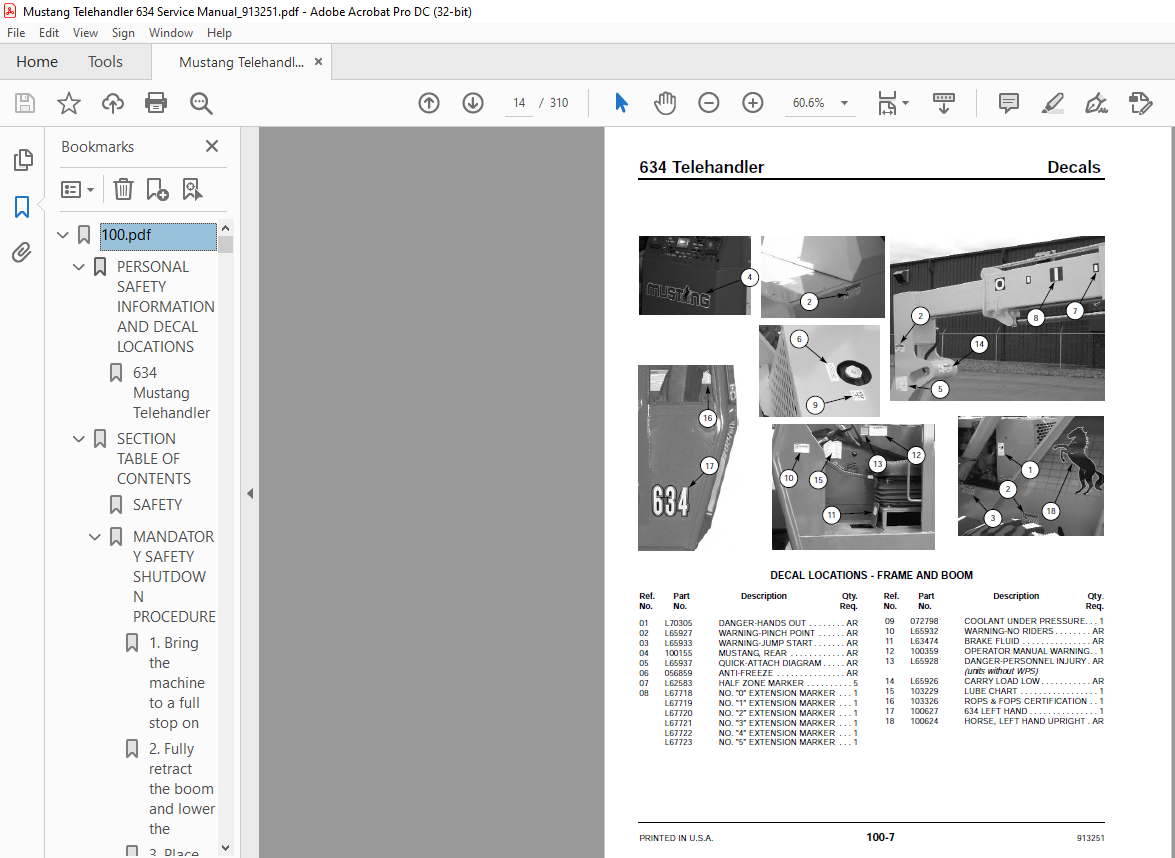The image size is (1175, 858).
Task: Open the Help menu
Action: pyautogui.click(x=219, y=33)
